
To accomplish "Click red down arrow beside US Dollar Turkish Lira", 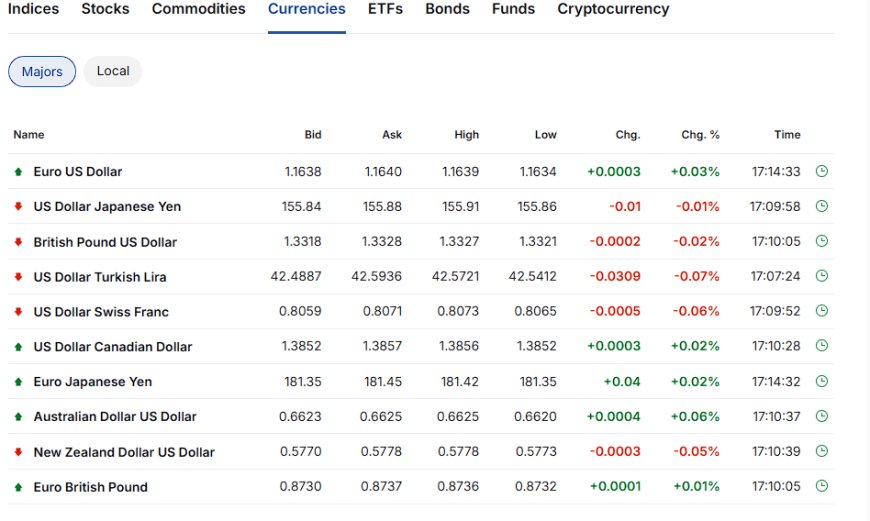I will (x=18, y=277).
